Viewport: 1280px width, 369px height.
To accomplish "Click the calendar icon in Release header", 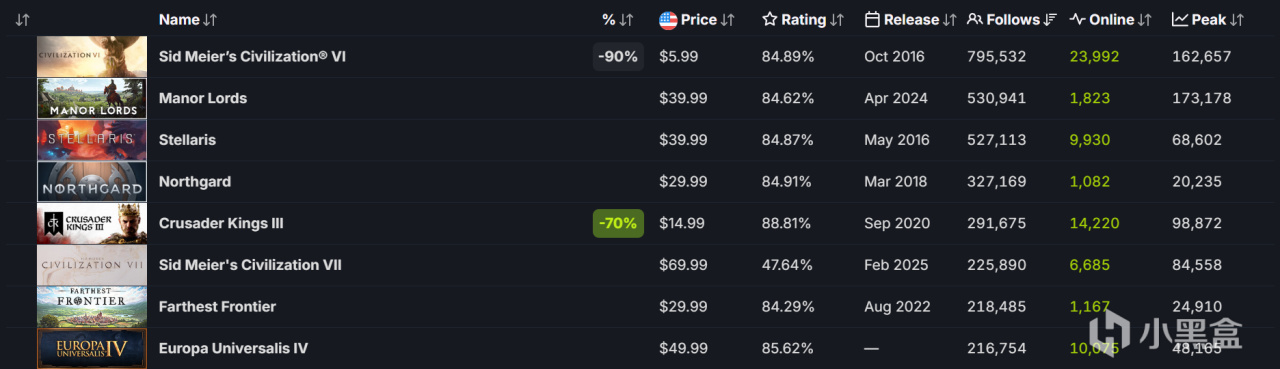I will (x=872, y=20).
